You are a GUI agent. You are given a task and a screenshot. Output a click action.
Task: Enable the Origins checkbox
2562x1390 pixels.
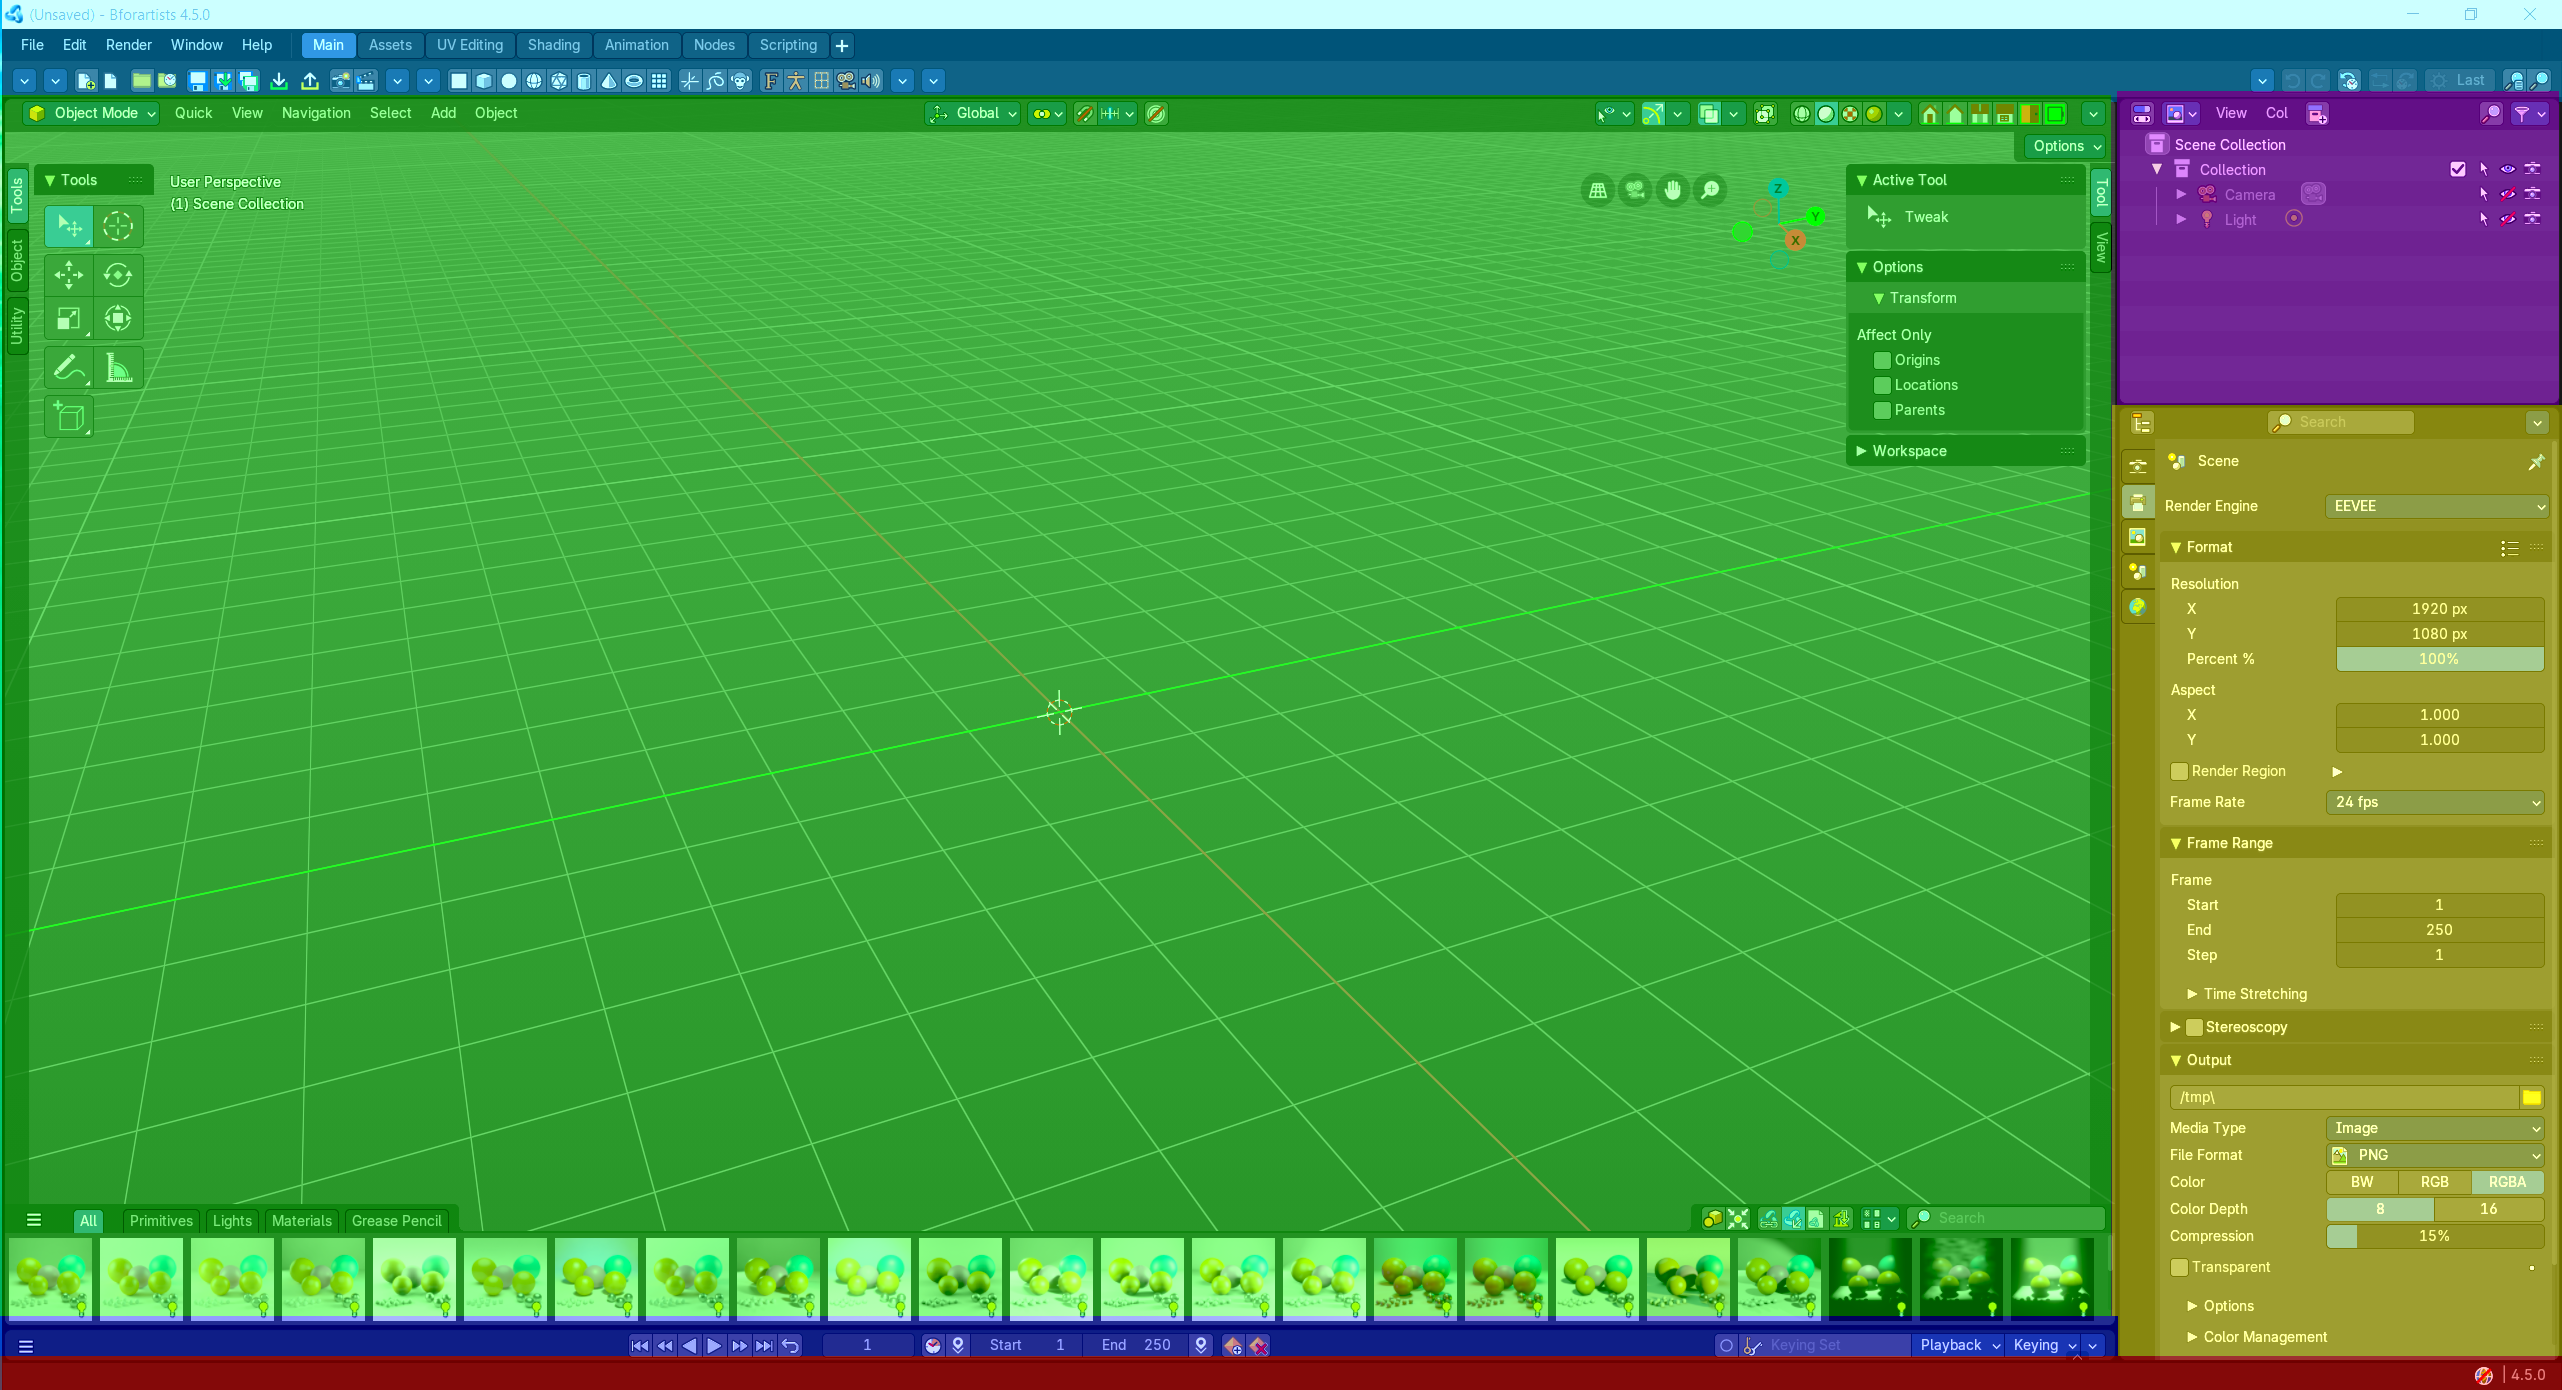point(1882,360)
